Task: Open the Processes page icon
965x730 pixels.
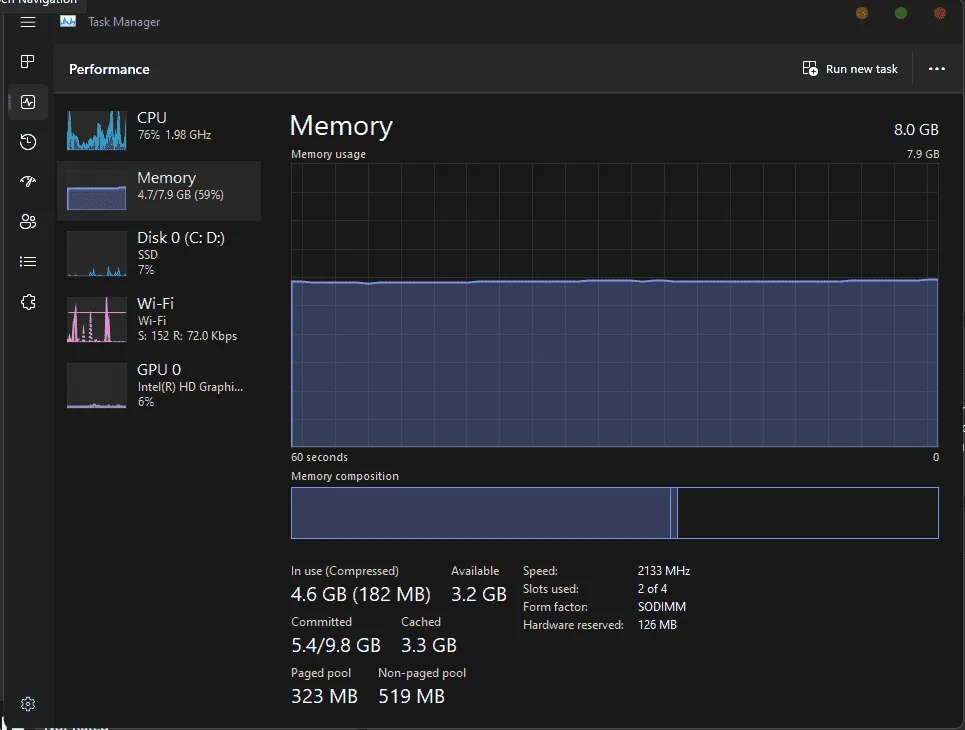Action: [x=28, y=62]
